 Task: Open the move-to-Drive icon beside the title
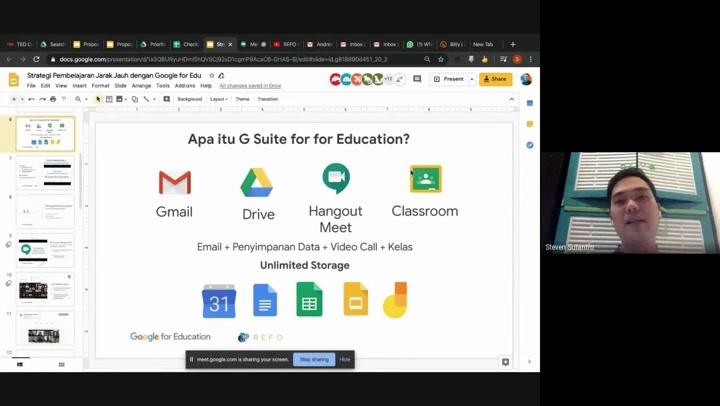point(221,75)
